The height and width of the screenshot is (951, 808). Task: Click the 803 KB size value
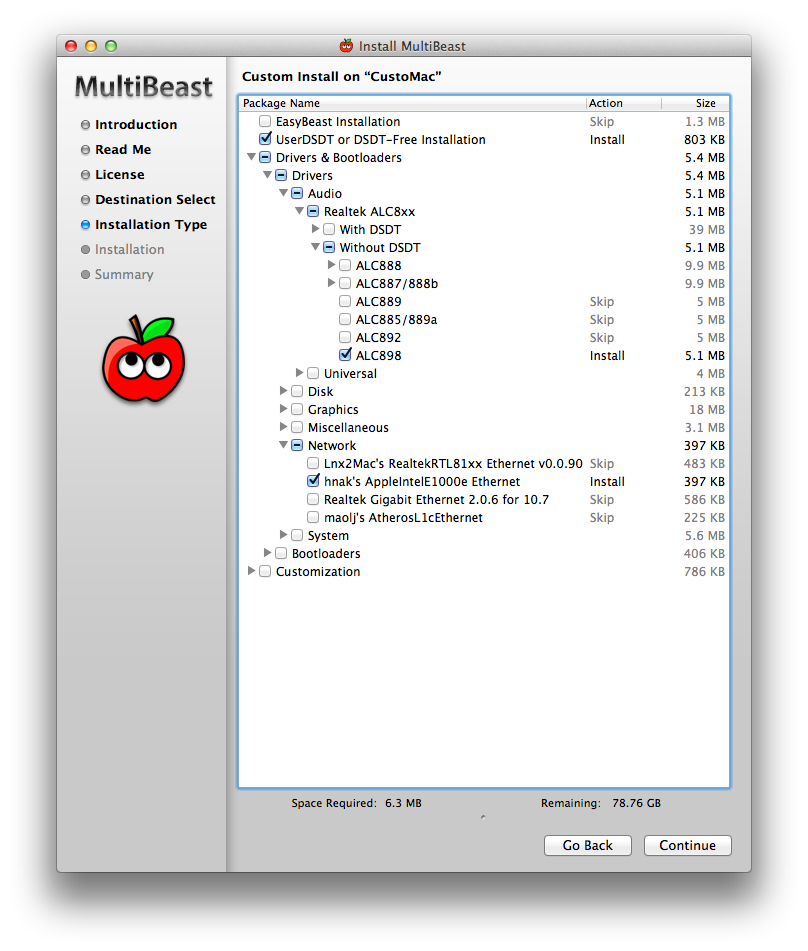pos(704,139)
